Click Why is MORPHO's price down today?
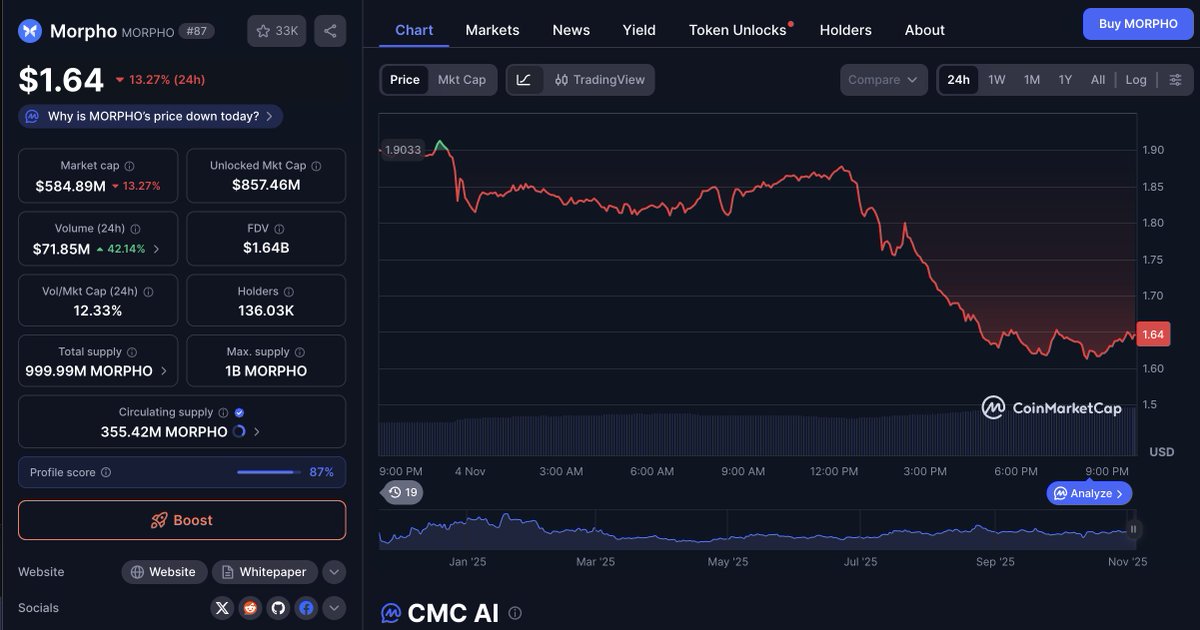The image size is (1200, 630). [x=151, y=116]
